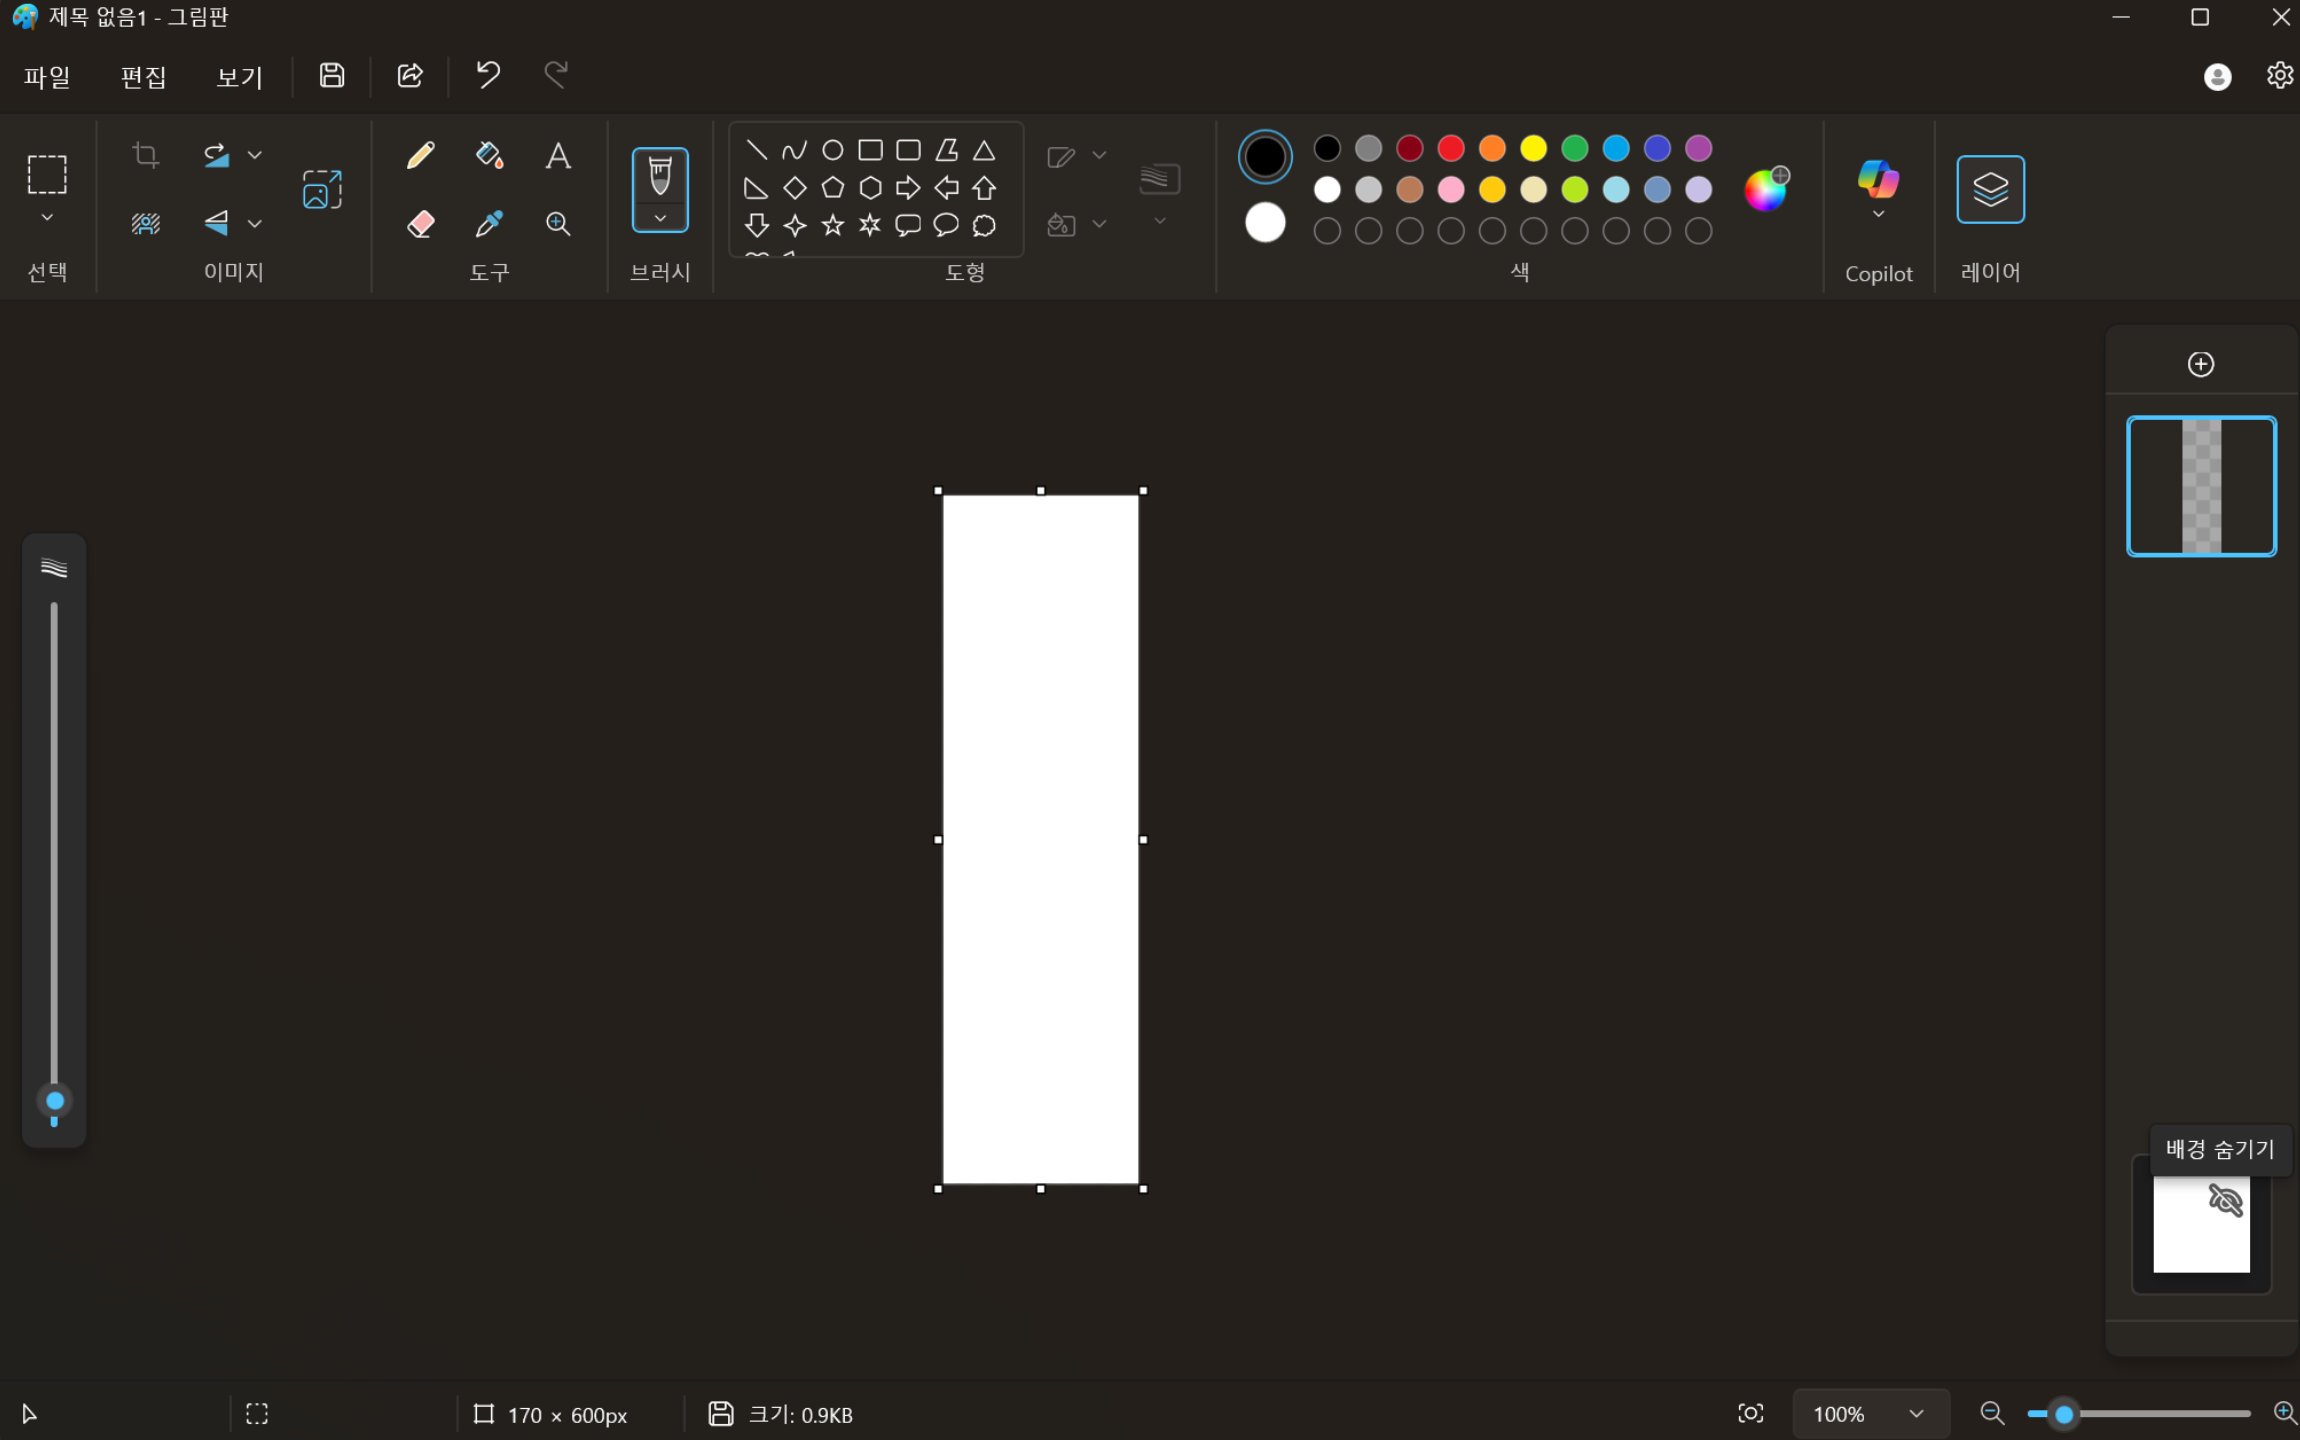
Task: Select the Fill bucket tool
Action: (x=489, y=155)
